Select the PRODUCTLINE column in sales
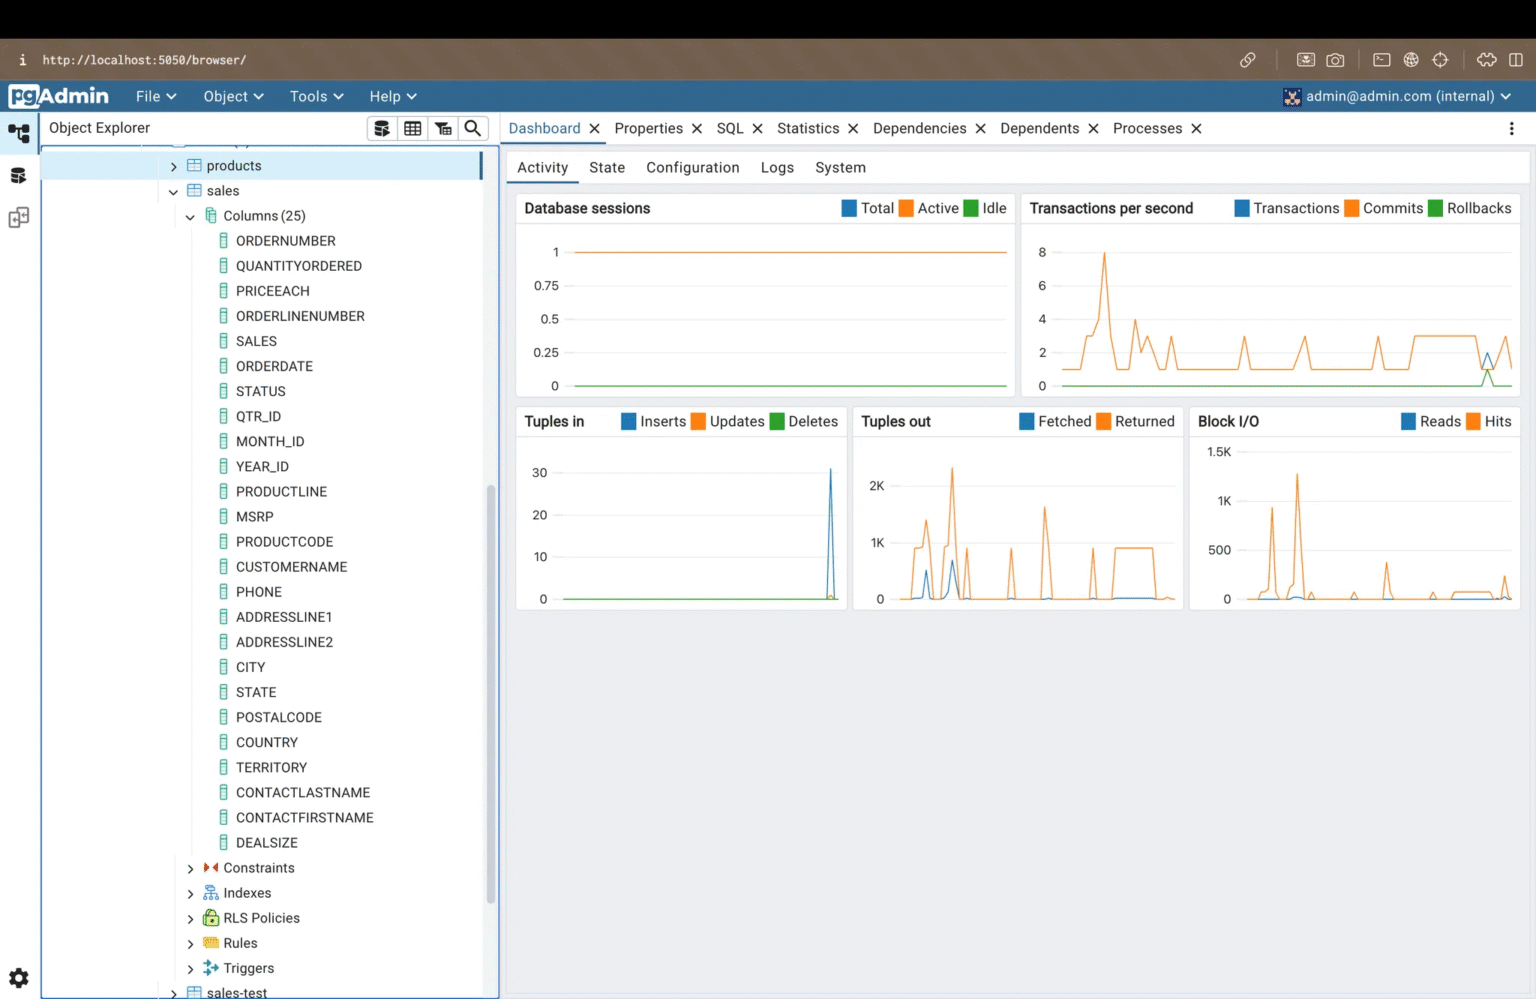Viewport: 1536px width, 999px height. pos(281,491)
